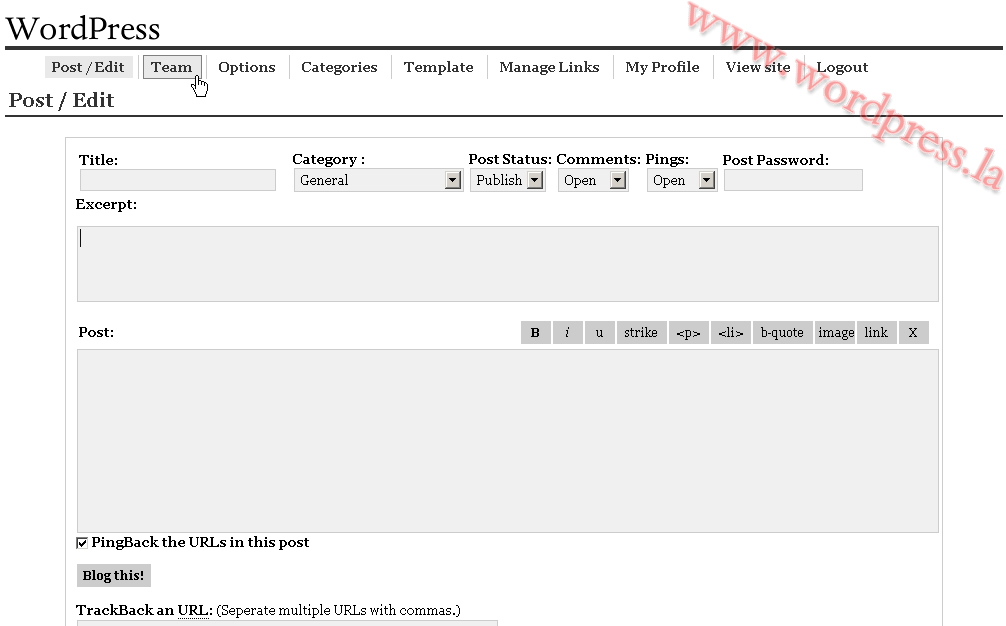Open the Post / Edit menu tab
Viewport: 1006px width, 626px height.
tap(88, 67)
